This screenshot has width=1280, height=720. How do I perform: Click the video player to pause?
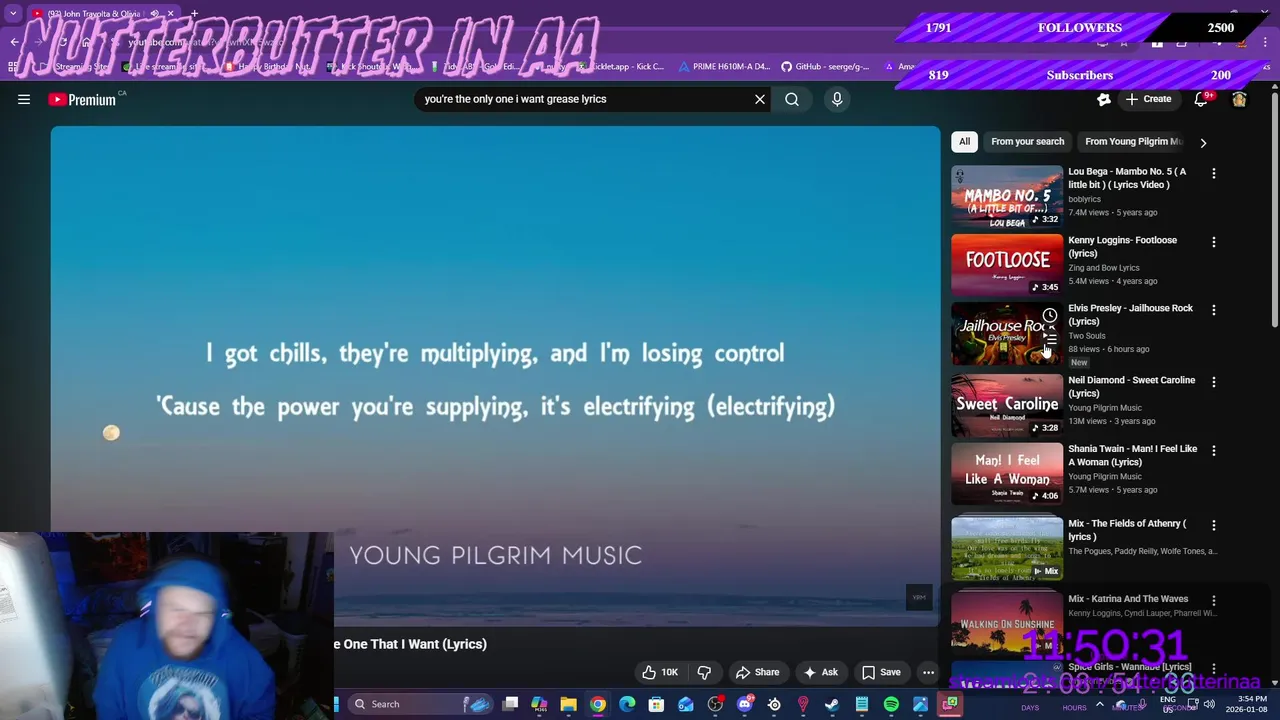[495, 376]
